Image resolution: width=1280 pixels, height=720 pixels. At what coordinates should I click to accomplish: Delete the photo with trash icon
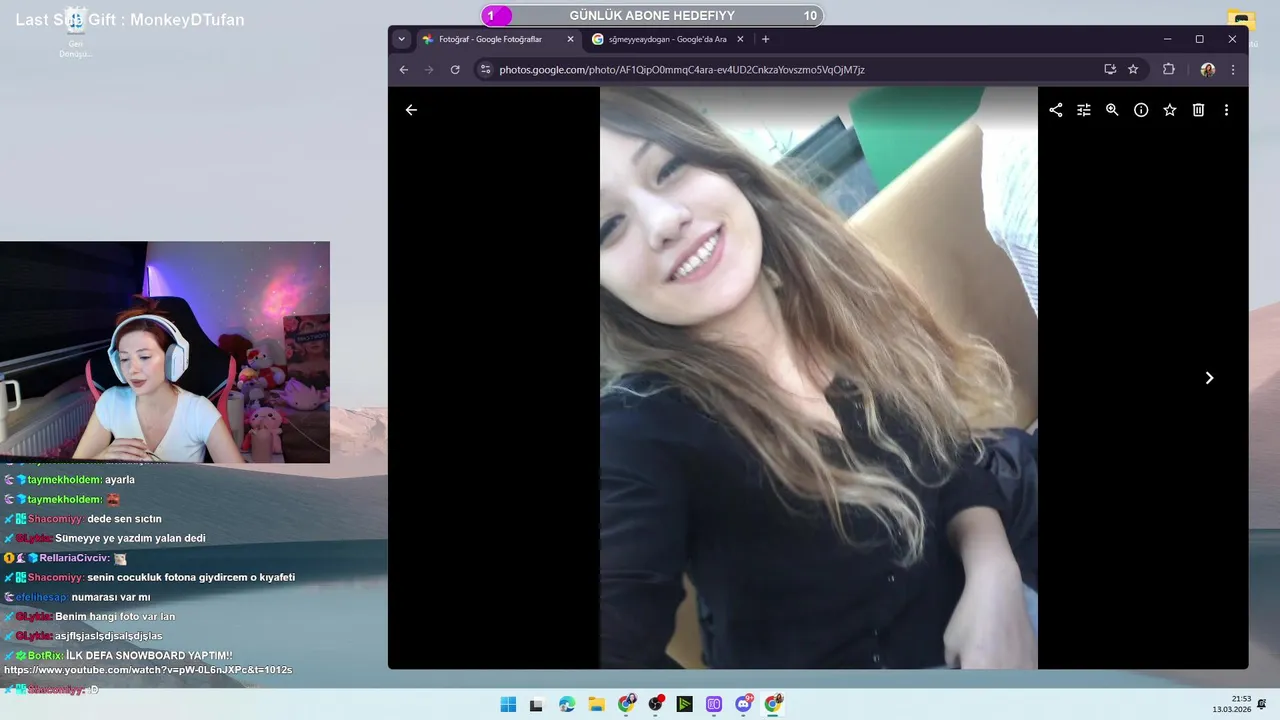coord(1198,110)
